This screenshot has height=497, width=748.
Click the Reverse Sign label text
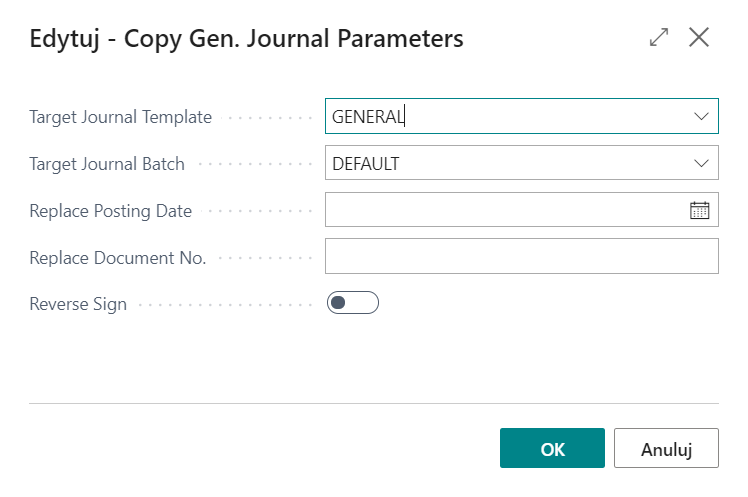point(78,304)
